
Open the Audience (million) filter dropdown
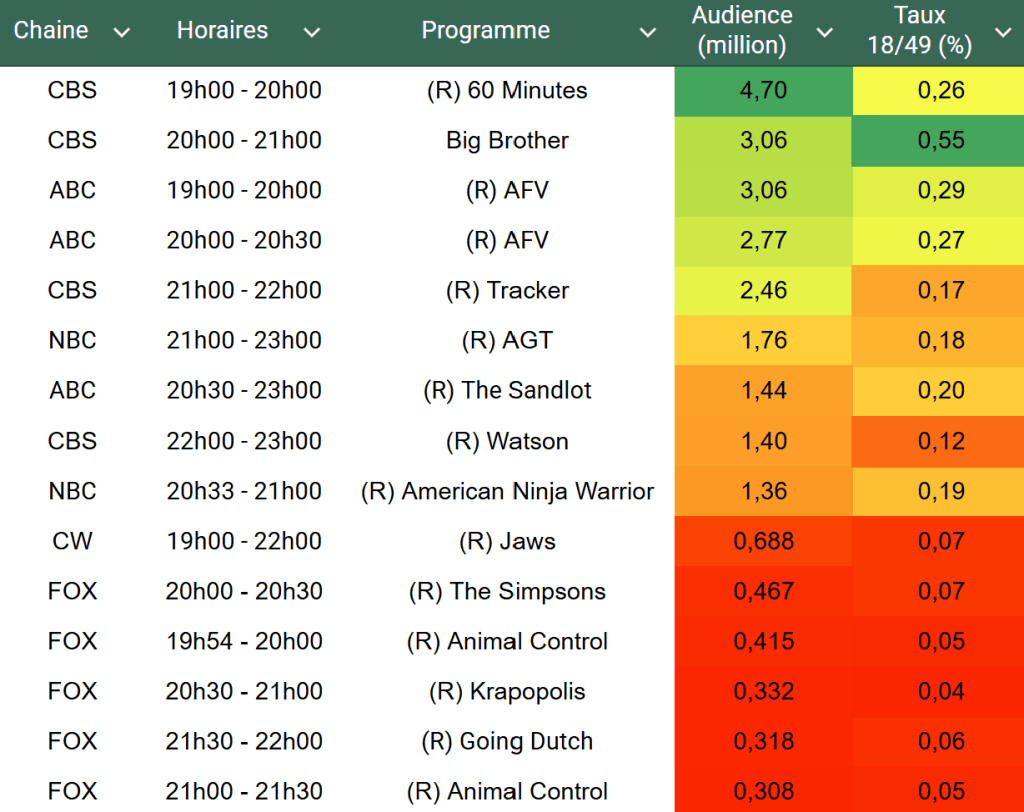[x=825, y=33]
